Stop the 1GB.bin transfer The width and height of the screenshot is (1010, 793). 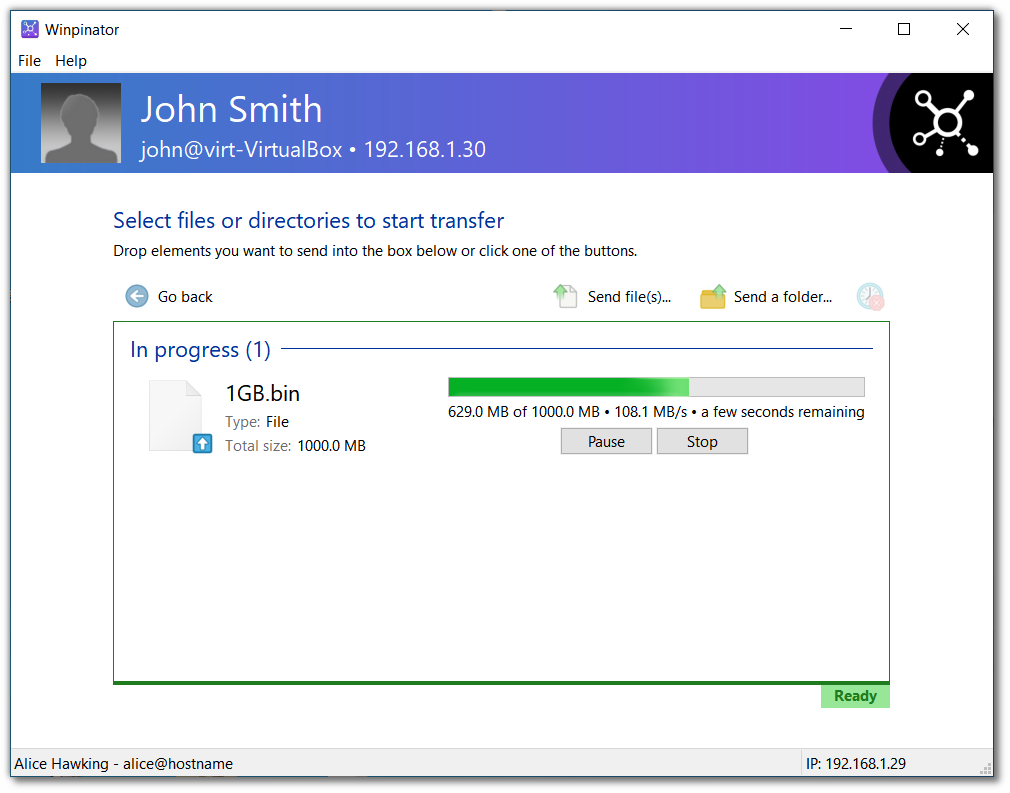pyautogui.click(x=702, y=442)
